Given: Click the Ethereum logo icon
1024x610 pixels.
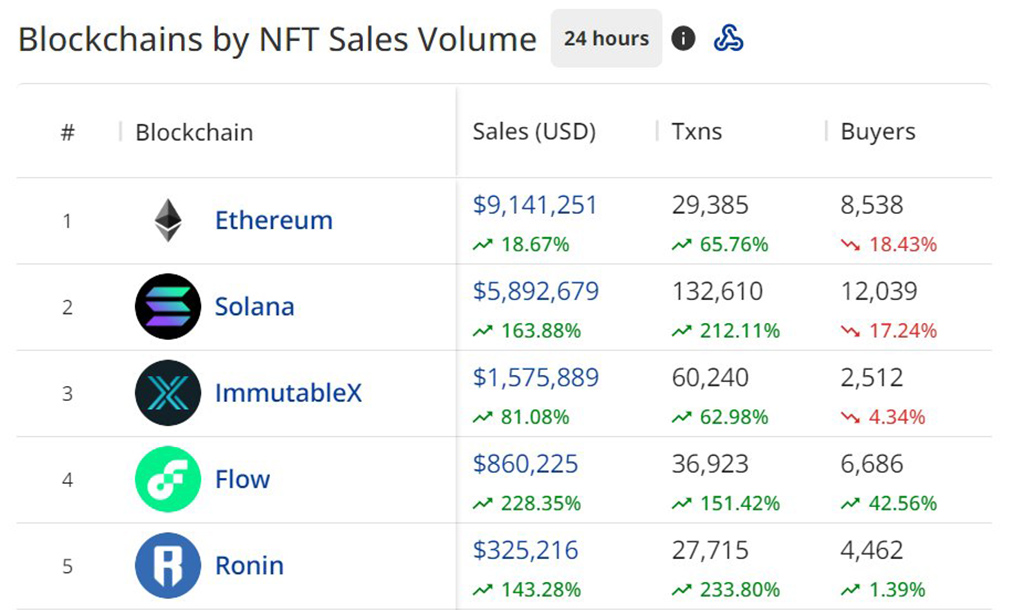Looking at the screenshot, I should 168,220.
